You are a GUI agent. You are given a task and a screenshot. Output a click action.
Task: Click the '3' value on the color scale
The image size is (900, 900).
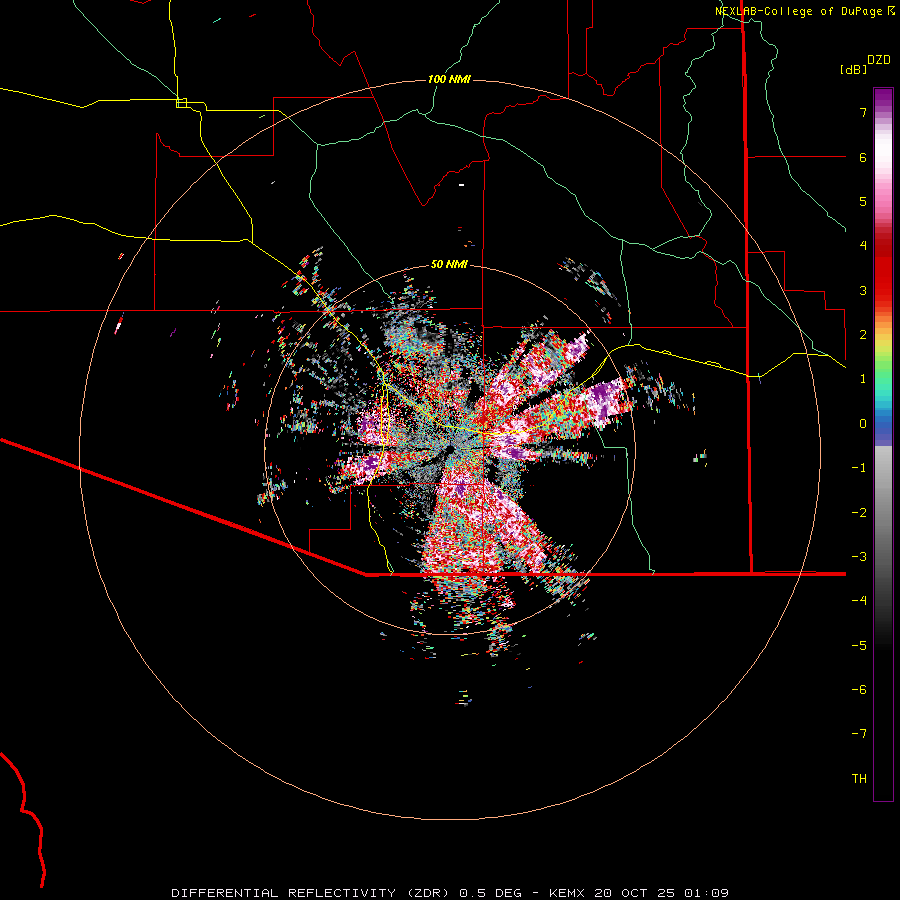click(863, 290)
